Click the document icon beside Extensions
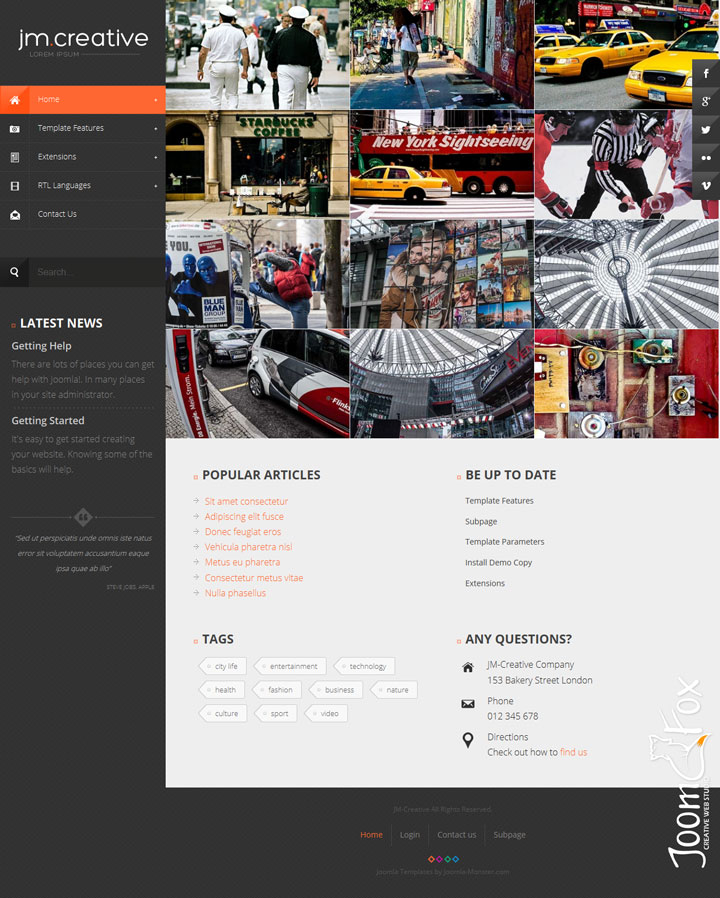The width and height of the screenshot is (720, 898). pos(15,157)
